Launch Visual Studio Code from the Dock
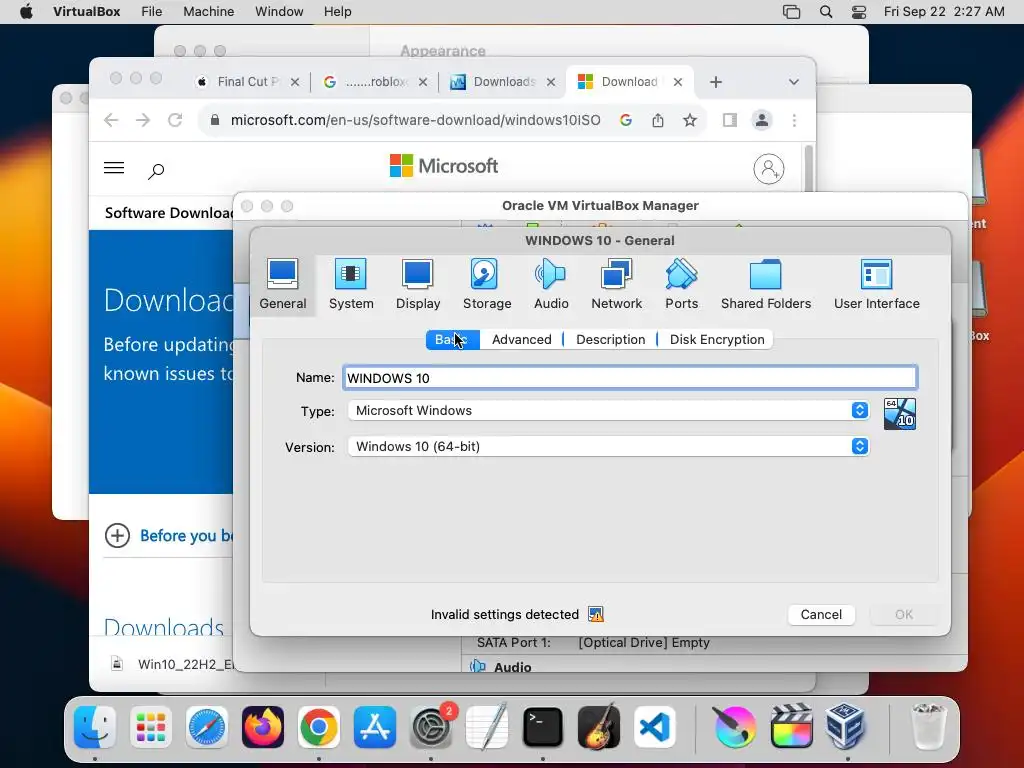Image resolution: width=1024 pixels, height=768 pixels. [654, 726]
